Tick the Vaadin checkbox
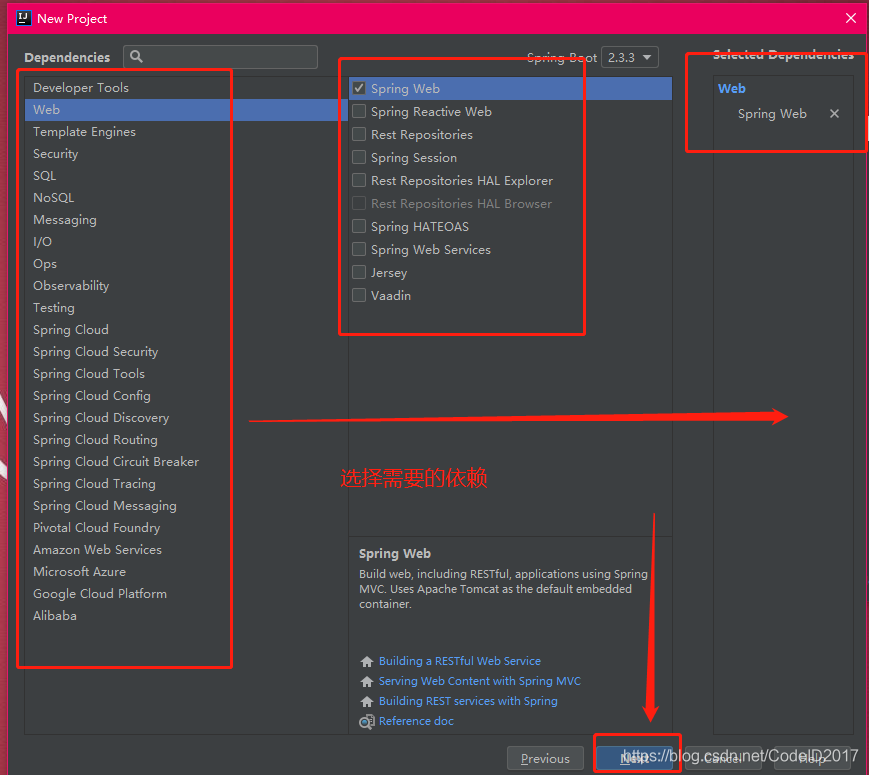869x775 pixels. [359, 295]
